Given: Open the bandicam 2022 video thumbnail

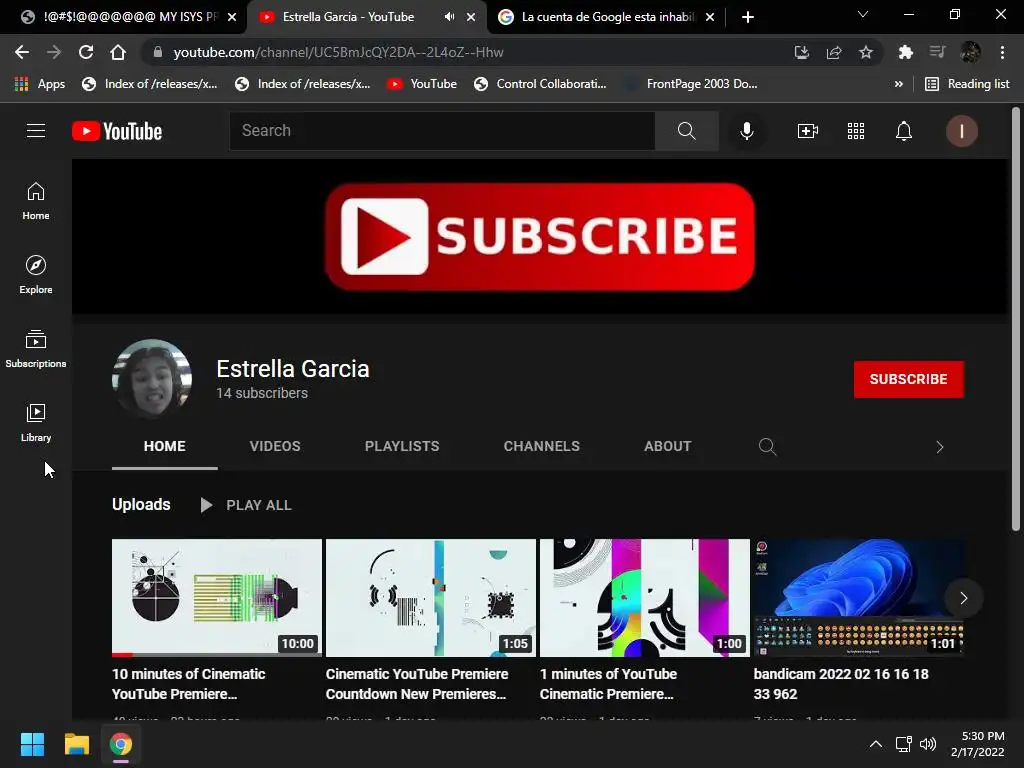Looking at the screenshot, I should click(x=859, y=598).
